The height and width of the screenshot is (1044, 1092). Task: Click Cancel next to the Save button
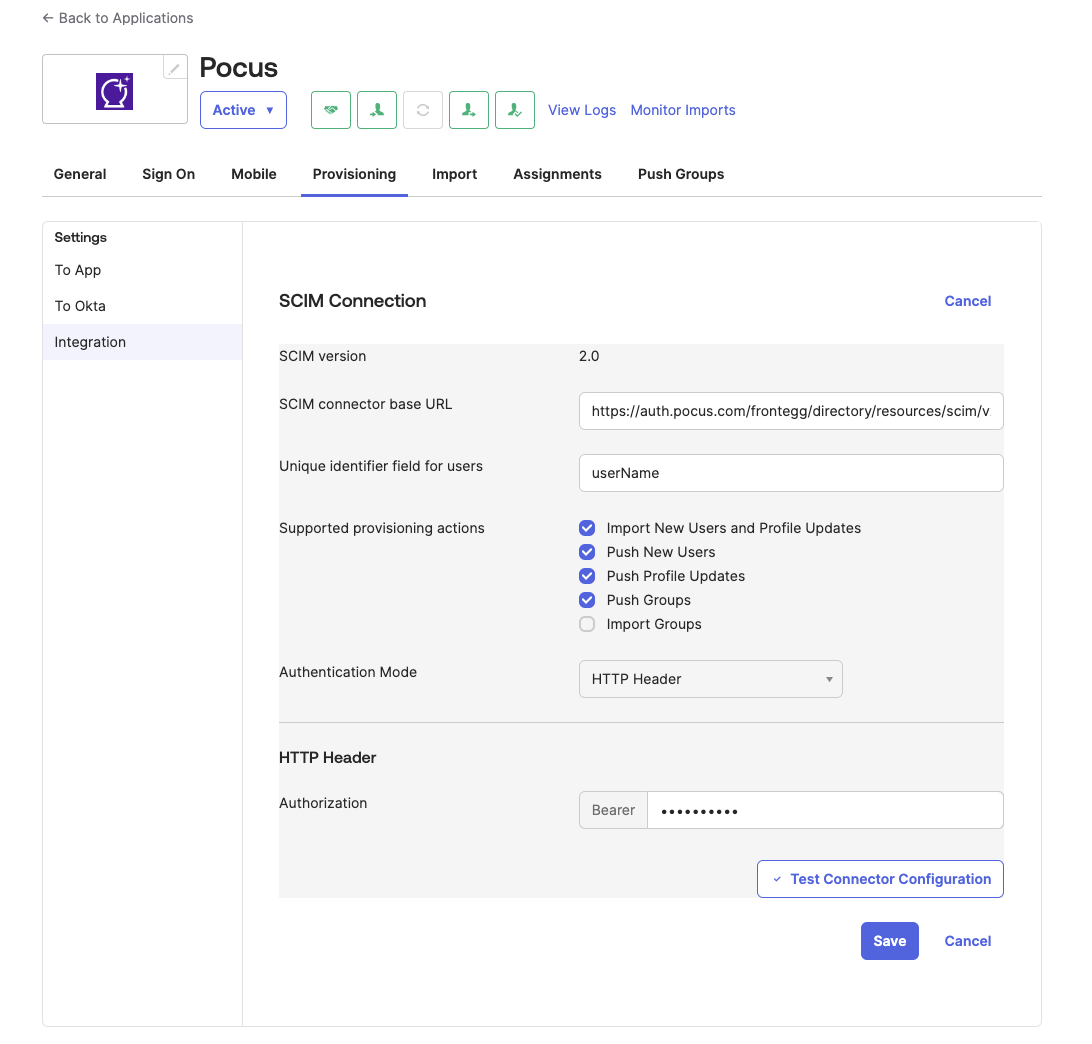[967, 941]
